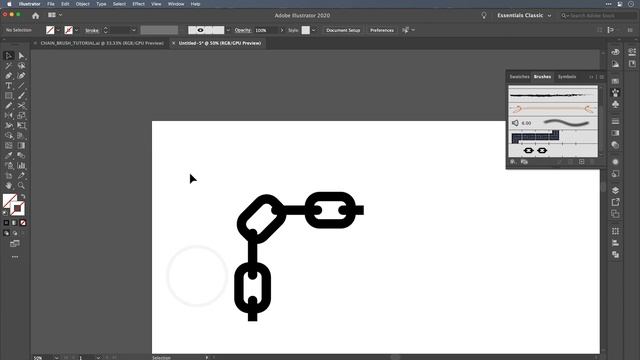Open the Align panel icon in dock
This screenshot has height=360, width=640.
(x=616, y=243)
